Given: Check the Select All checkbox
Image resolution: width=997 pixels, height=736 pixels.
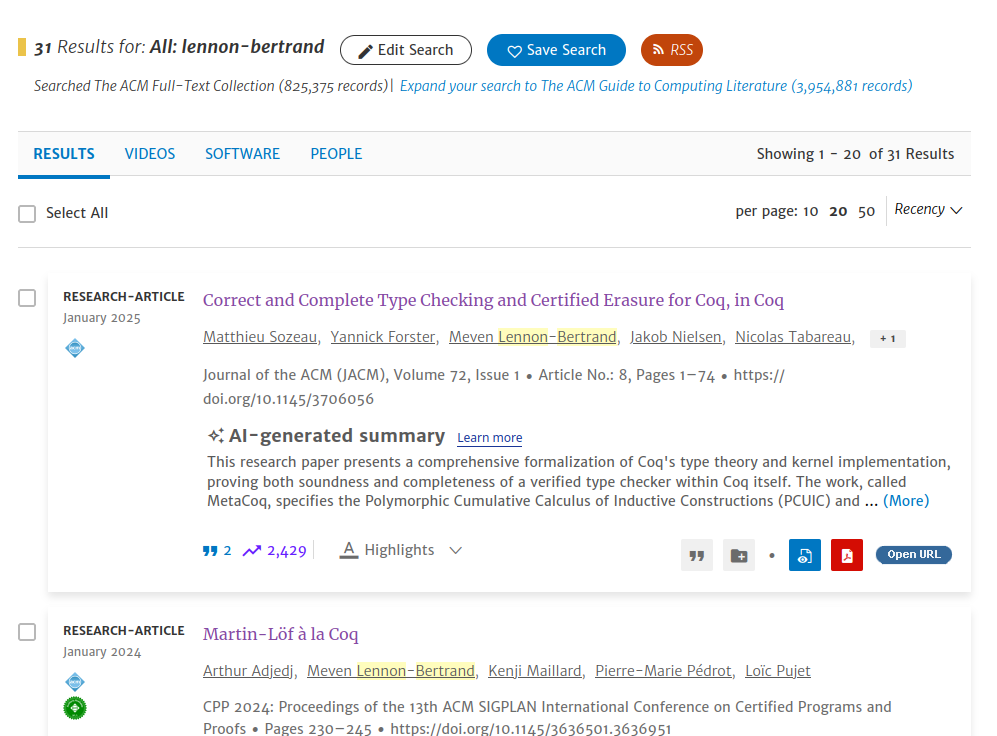Looking at the screenshot, I should 27,213.
